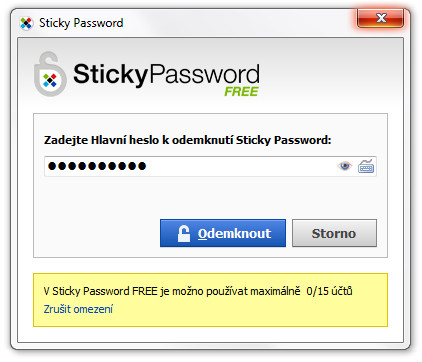
Task: Click the empty space left of the Odemknout button
Action: pyautogui.click(x=97, y=233)
